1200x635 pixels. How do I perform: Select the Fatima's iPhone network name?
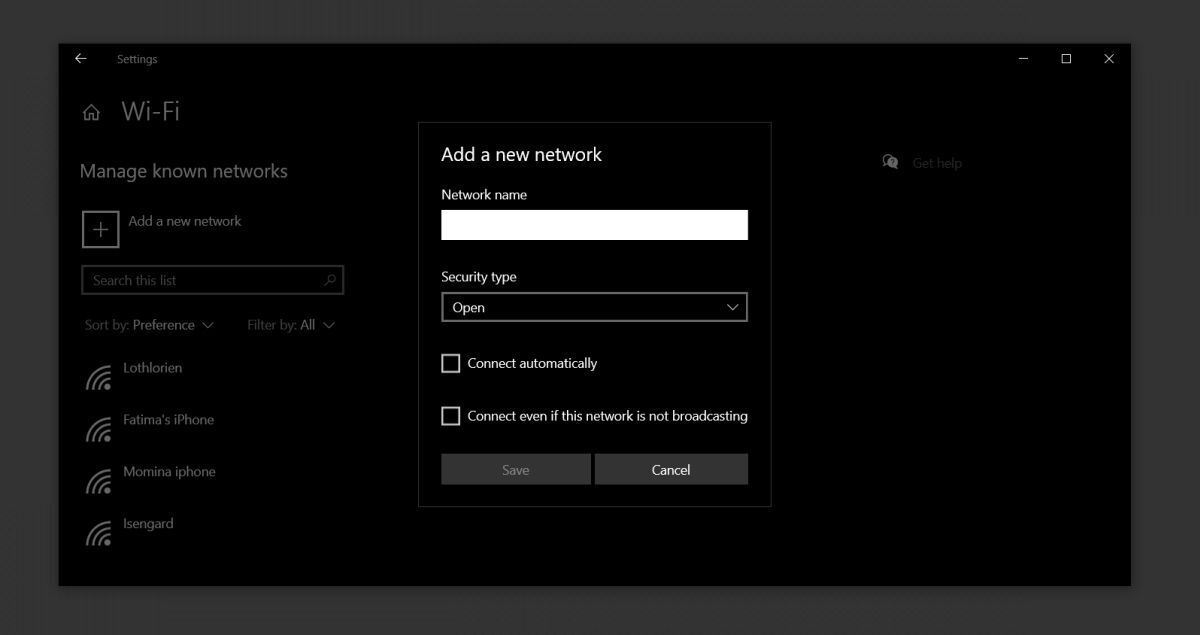pyautogui.click(x=168, y=420)
